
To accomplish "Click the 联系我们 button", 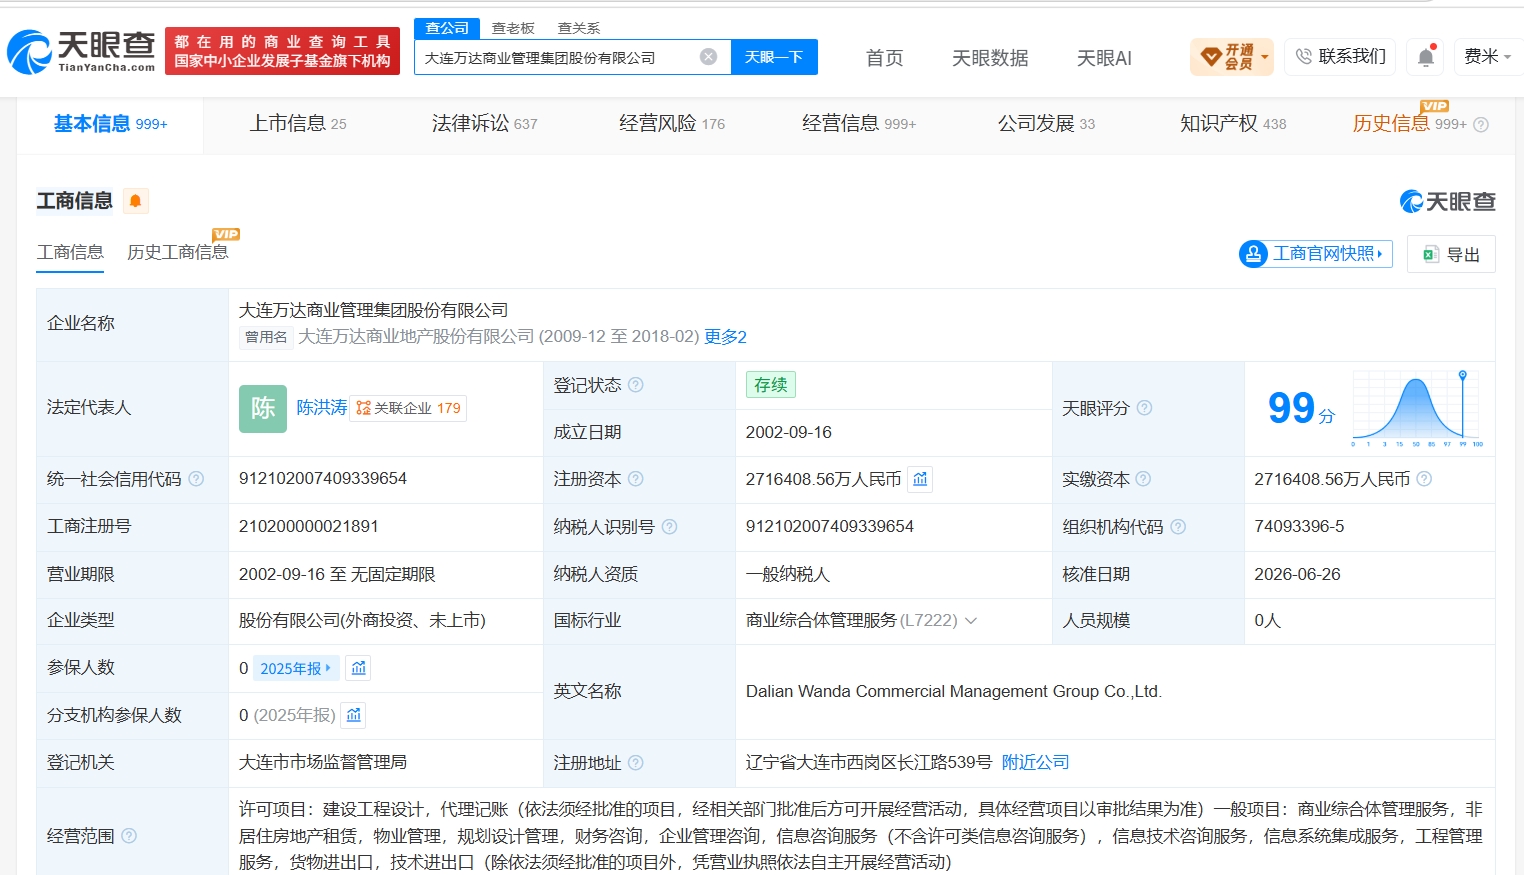I will (1341, 57).
